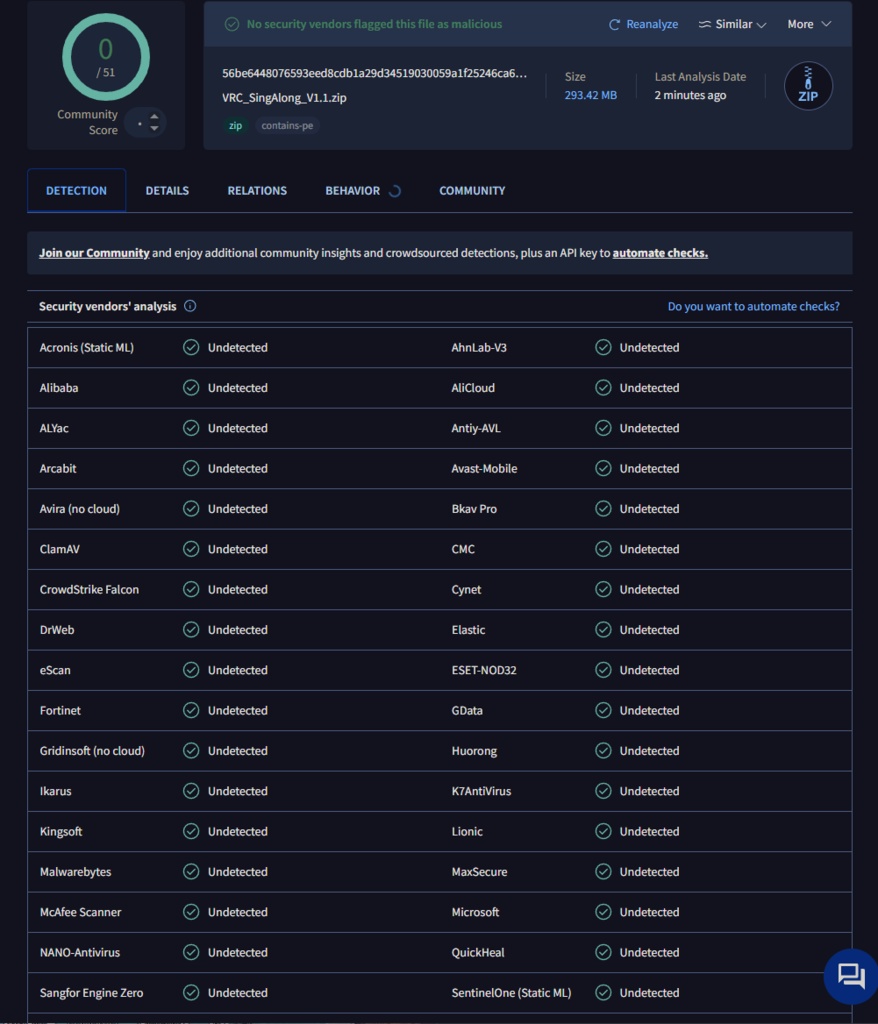Follow the automate checks link in banner

[660, 253]
